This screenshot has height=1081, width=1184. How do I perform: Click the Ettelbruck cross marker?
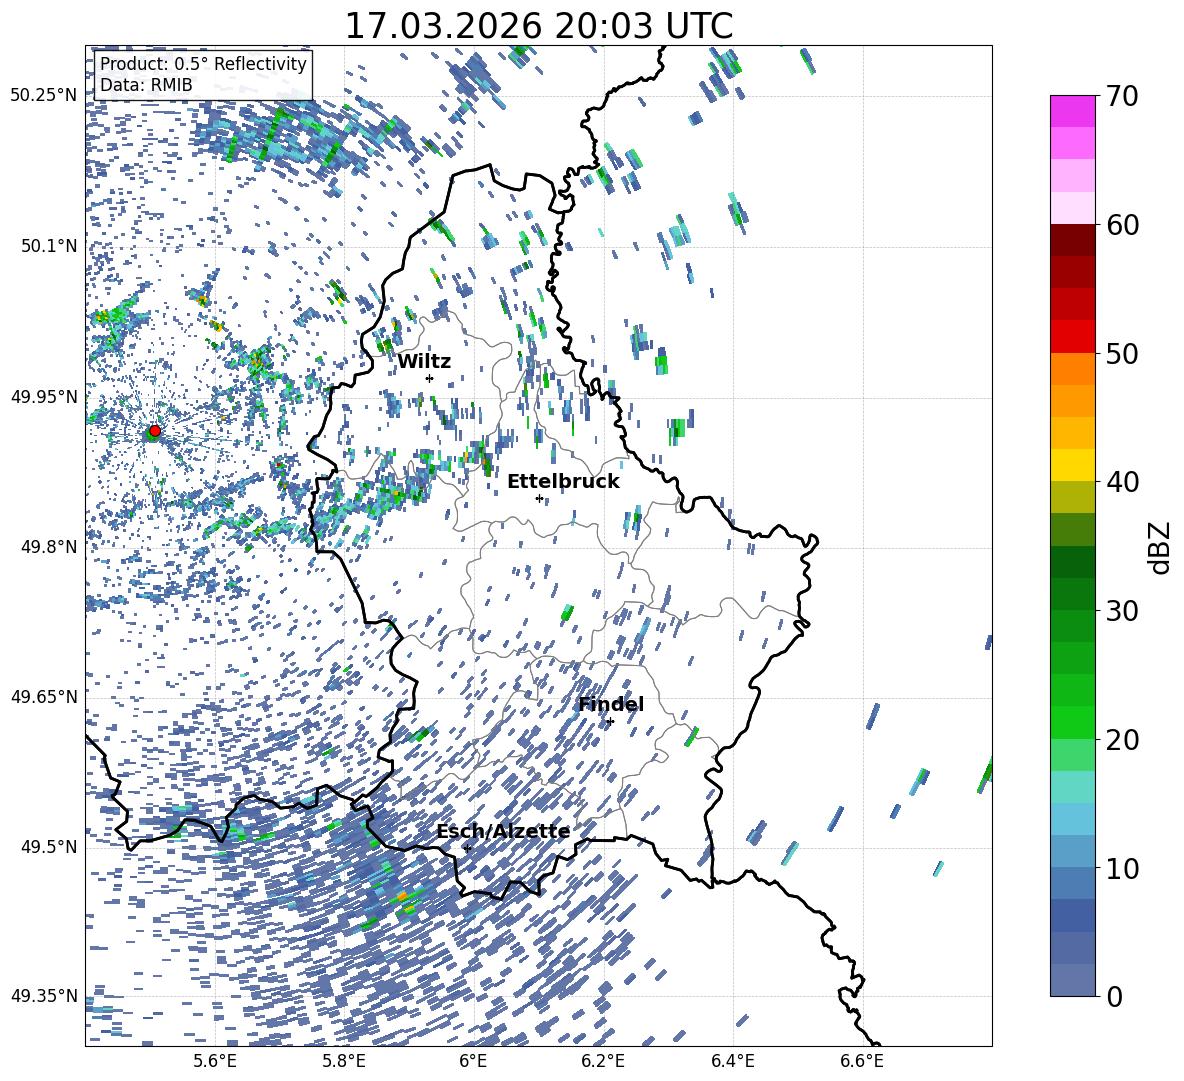coord(539,498)
